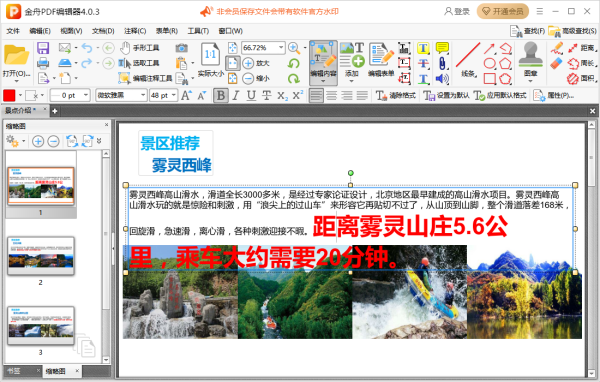Expand the 图章 stamp dropdown arrow
The image size is (600, 382).
(530, 81)
